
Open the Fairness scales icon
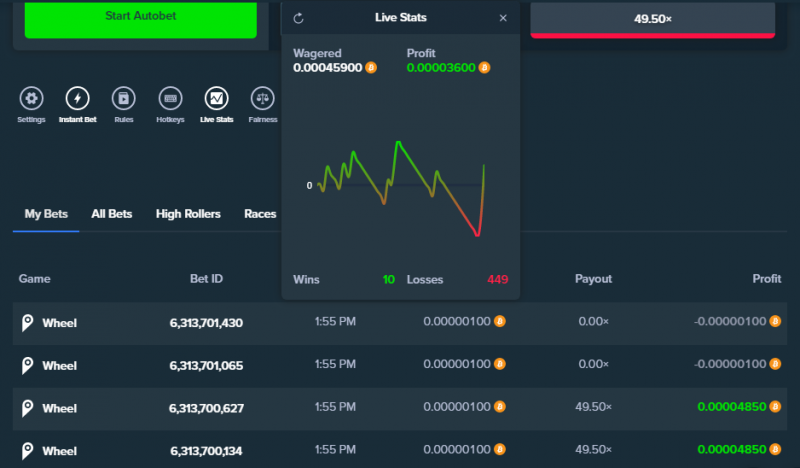tap(263, 98)
